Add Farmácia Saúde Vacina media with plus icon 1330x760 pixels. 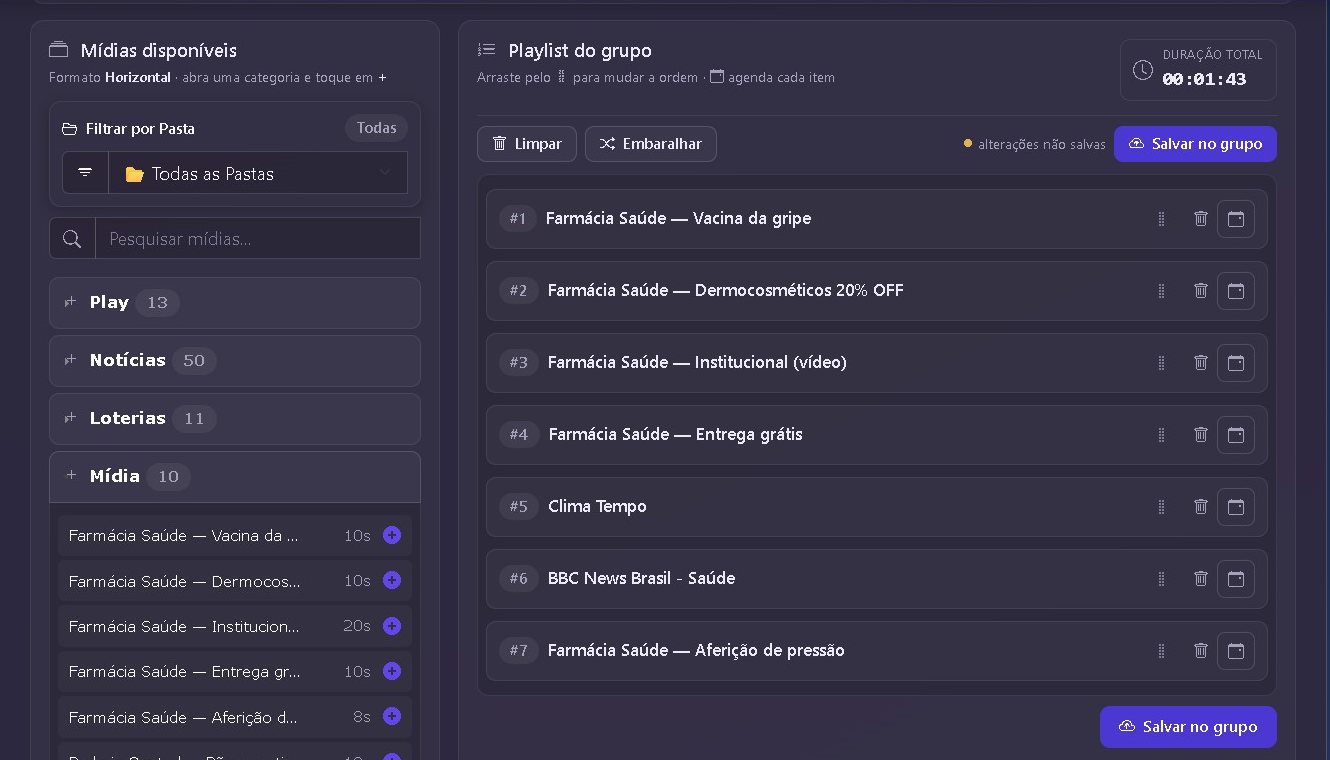point(392,535)
